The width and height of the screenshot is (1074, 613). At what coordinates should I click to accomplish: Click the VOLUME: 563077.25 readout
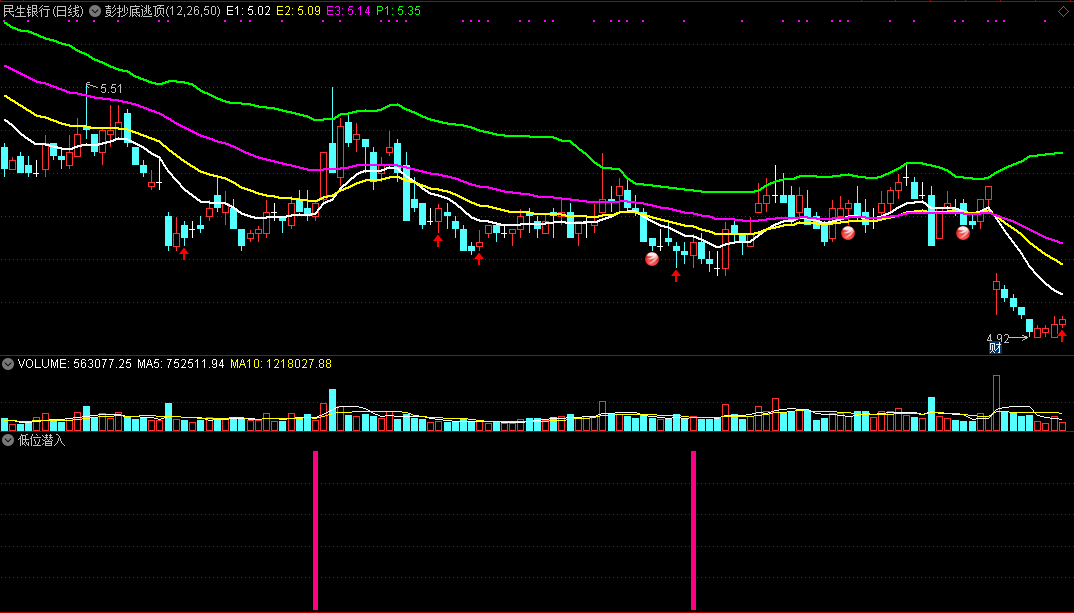point(75,364)
